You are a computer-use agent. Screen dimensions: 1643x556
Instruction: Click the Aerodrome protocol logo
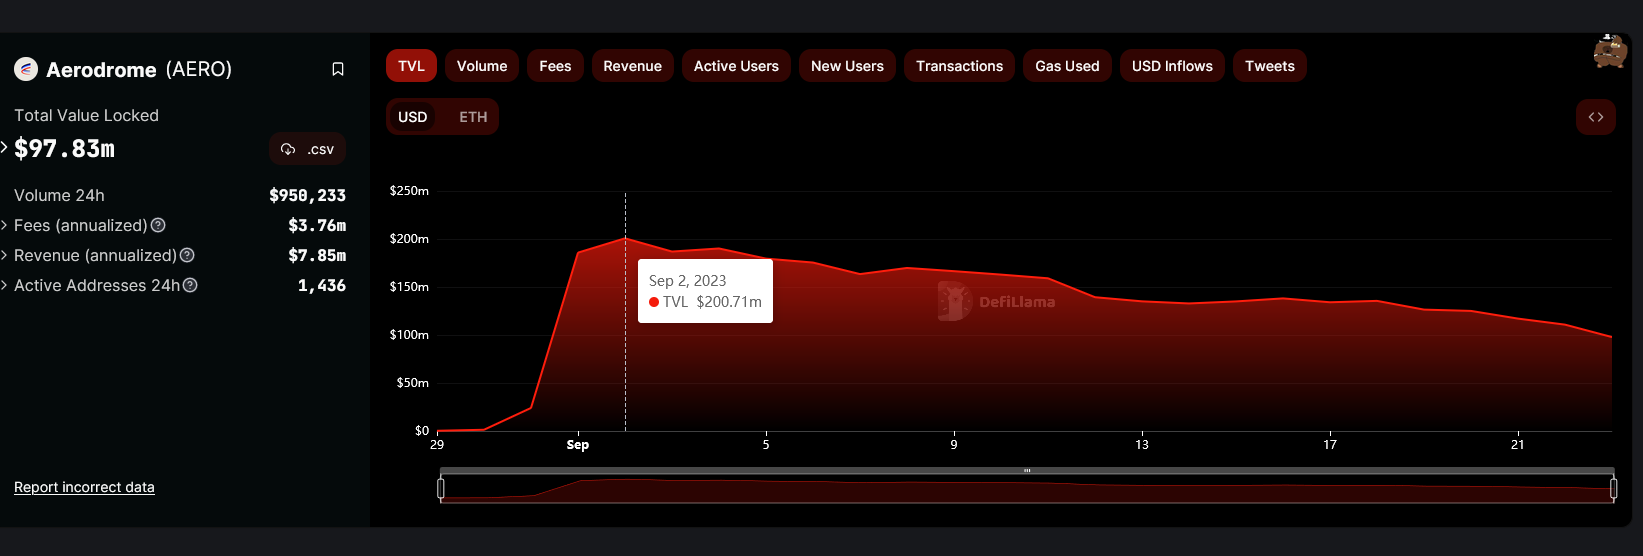coord(26,69)
